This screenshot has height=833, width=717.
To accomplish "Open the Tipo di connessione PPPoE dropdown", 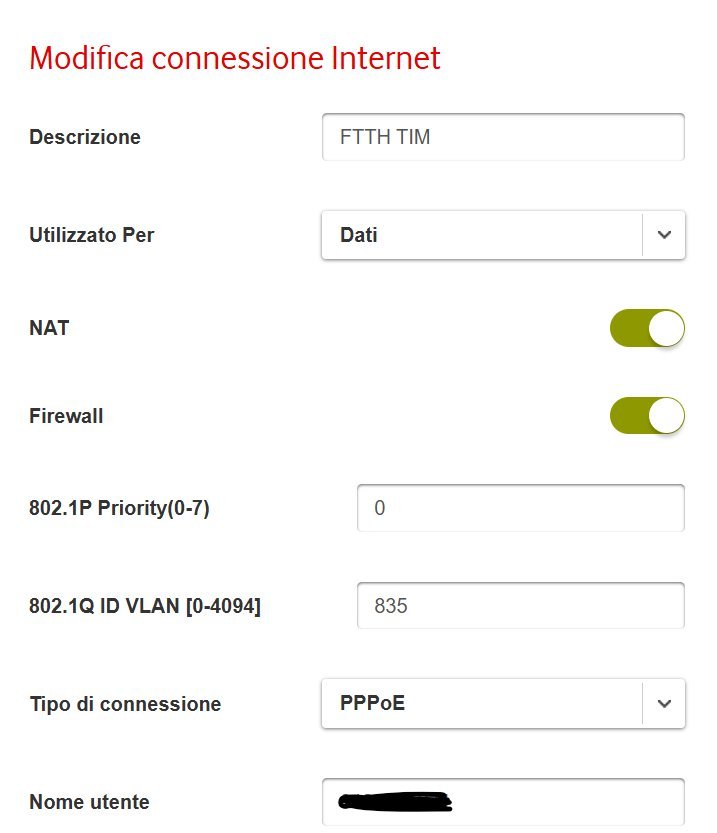I will 481,704.
